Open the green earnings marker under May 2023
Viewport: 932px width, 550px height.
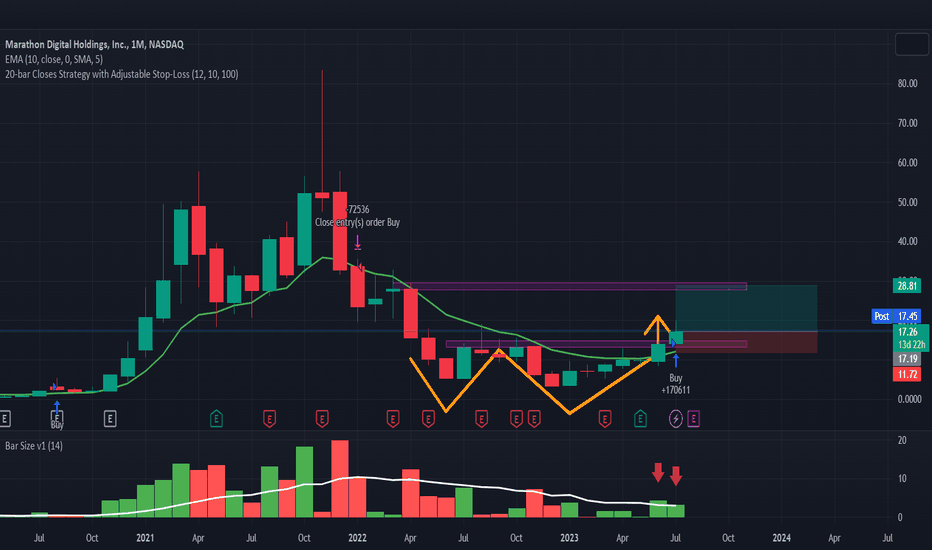pyautogui.click(x=640, y=419)
